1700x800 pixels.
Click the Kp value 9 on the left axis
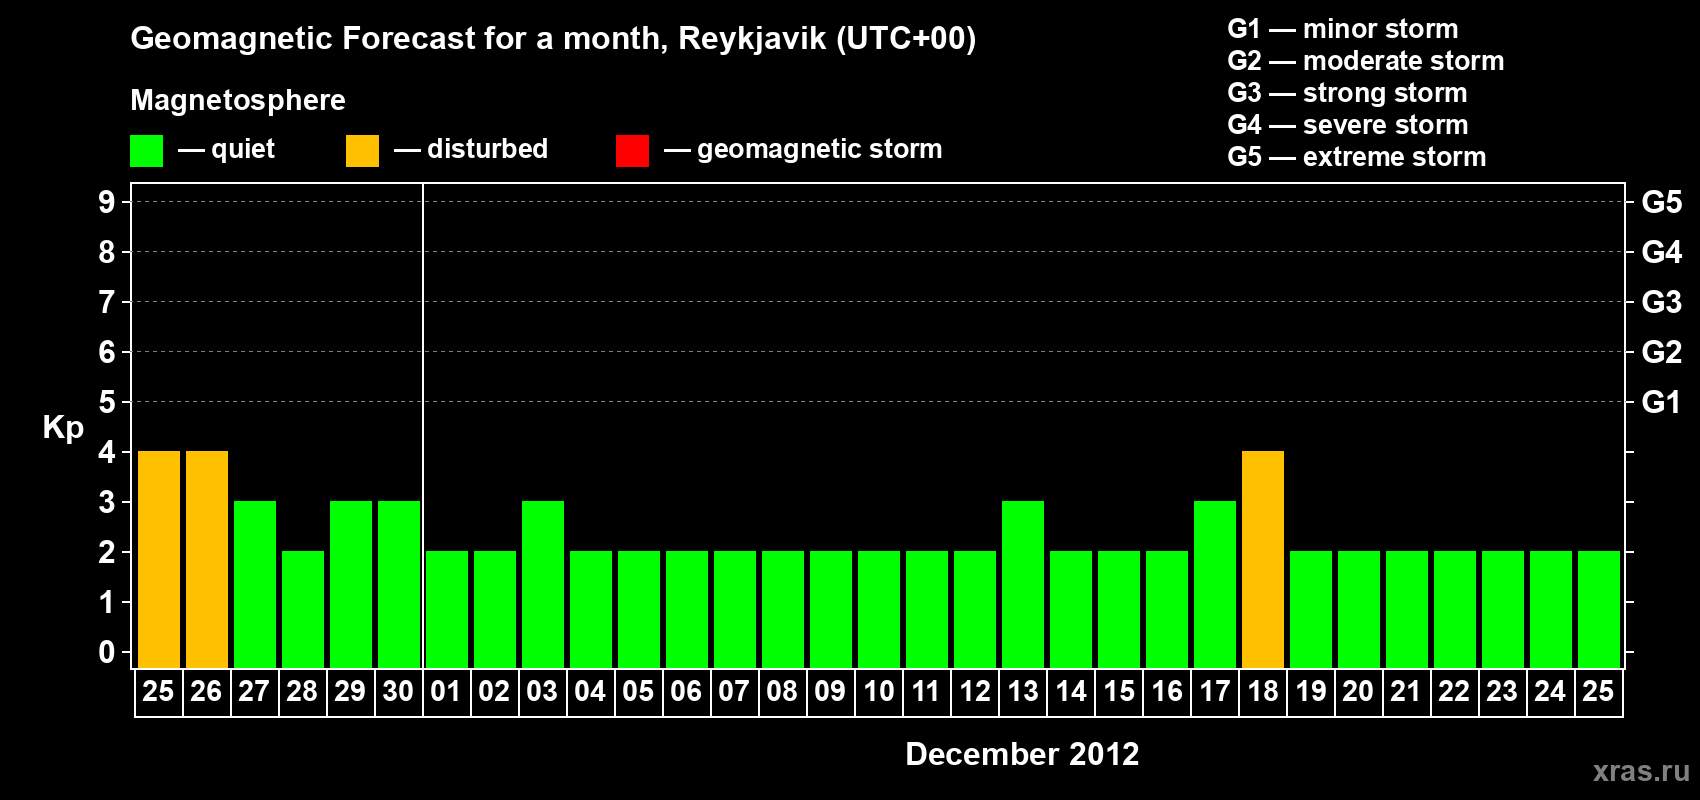[107, 202]
